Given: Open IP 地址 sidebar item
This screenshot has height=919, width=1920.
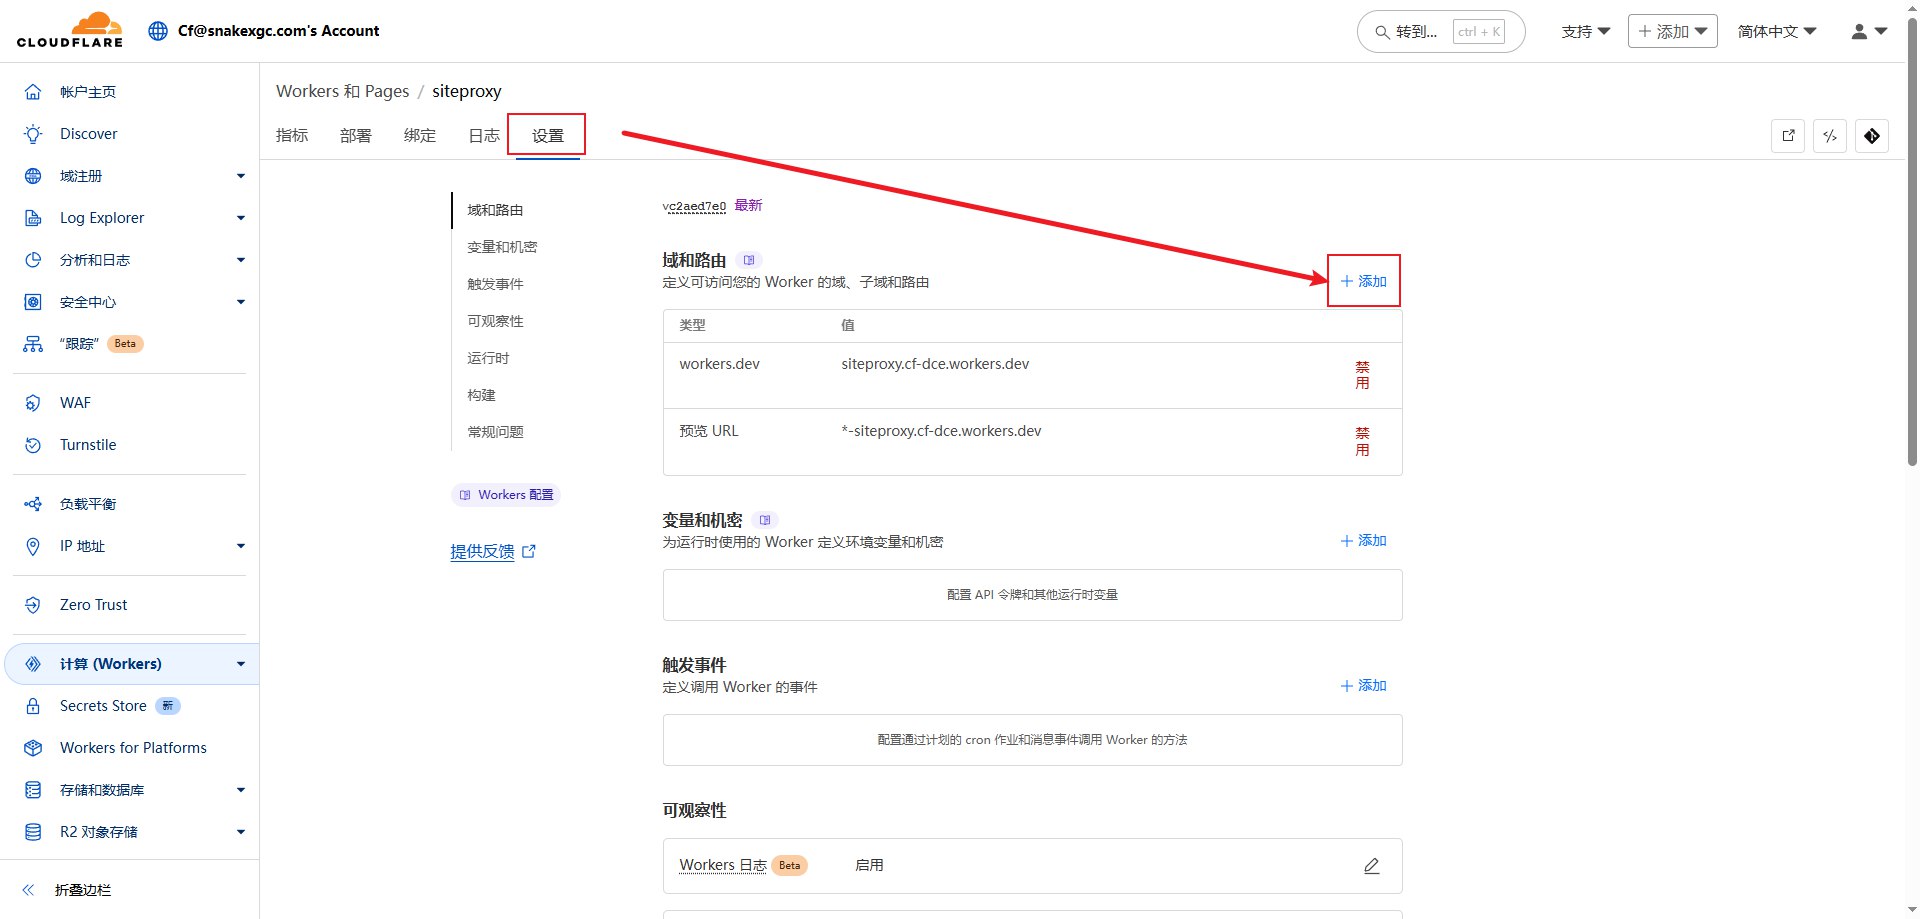Looking at the screenshot, I should (82, 546).
